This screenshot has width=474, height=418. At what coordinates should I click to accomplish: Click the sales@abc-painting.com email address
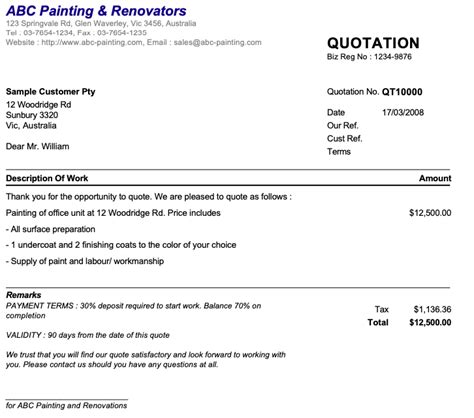pyautogui.click(x=217, y=43)
